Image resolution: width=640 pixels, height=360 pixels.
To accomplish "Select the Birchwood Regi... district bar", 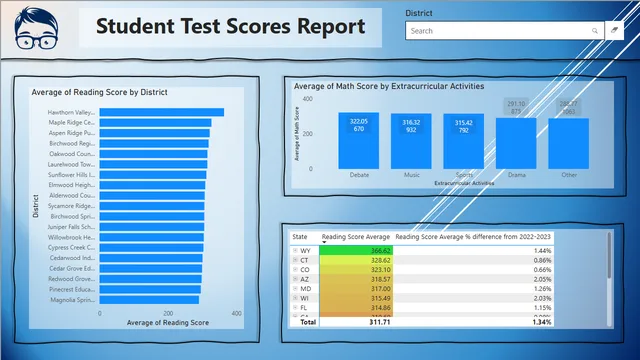I will pos(154,143).
